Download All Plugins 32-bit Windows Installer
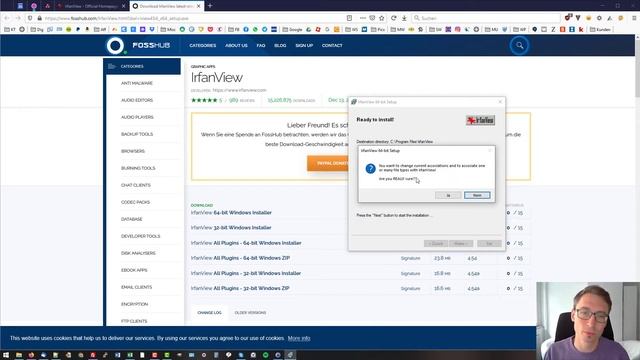This screenshot has height=360, width=640. [246, 273]
